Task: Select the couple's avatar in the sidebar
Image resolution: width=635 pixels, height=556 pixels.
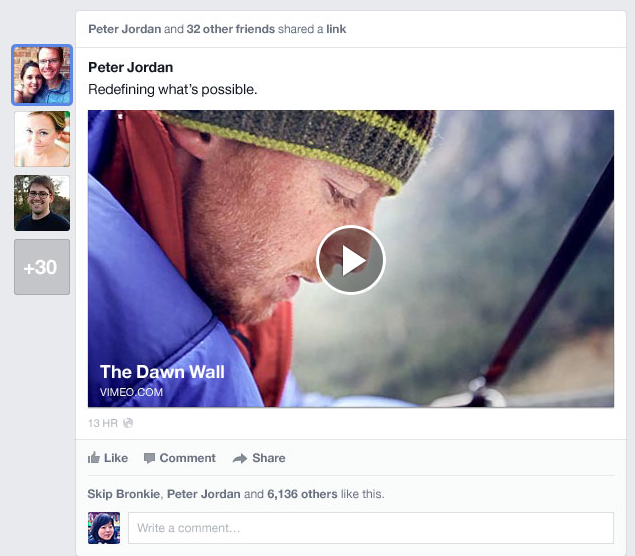Action: click(42, 75)
